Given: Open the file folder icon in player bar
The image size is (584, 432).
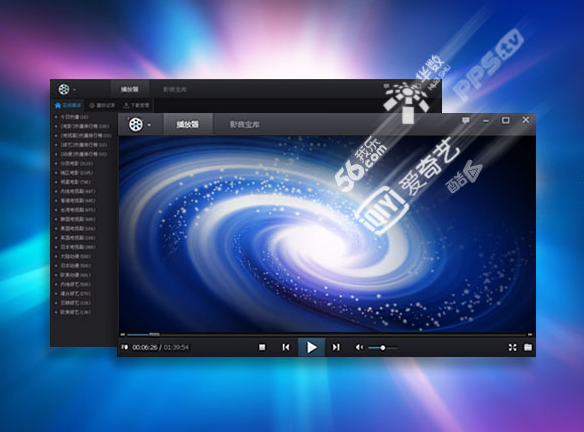Looking at the screenshot, I should (x=528, y=347).
